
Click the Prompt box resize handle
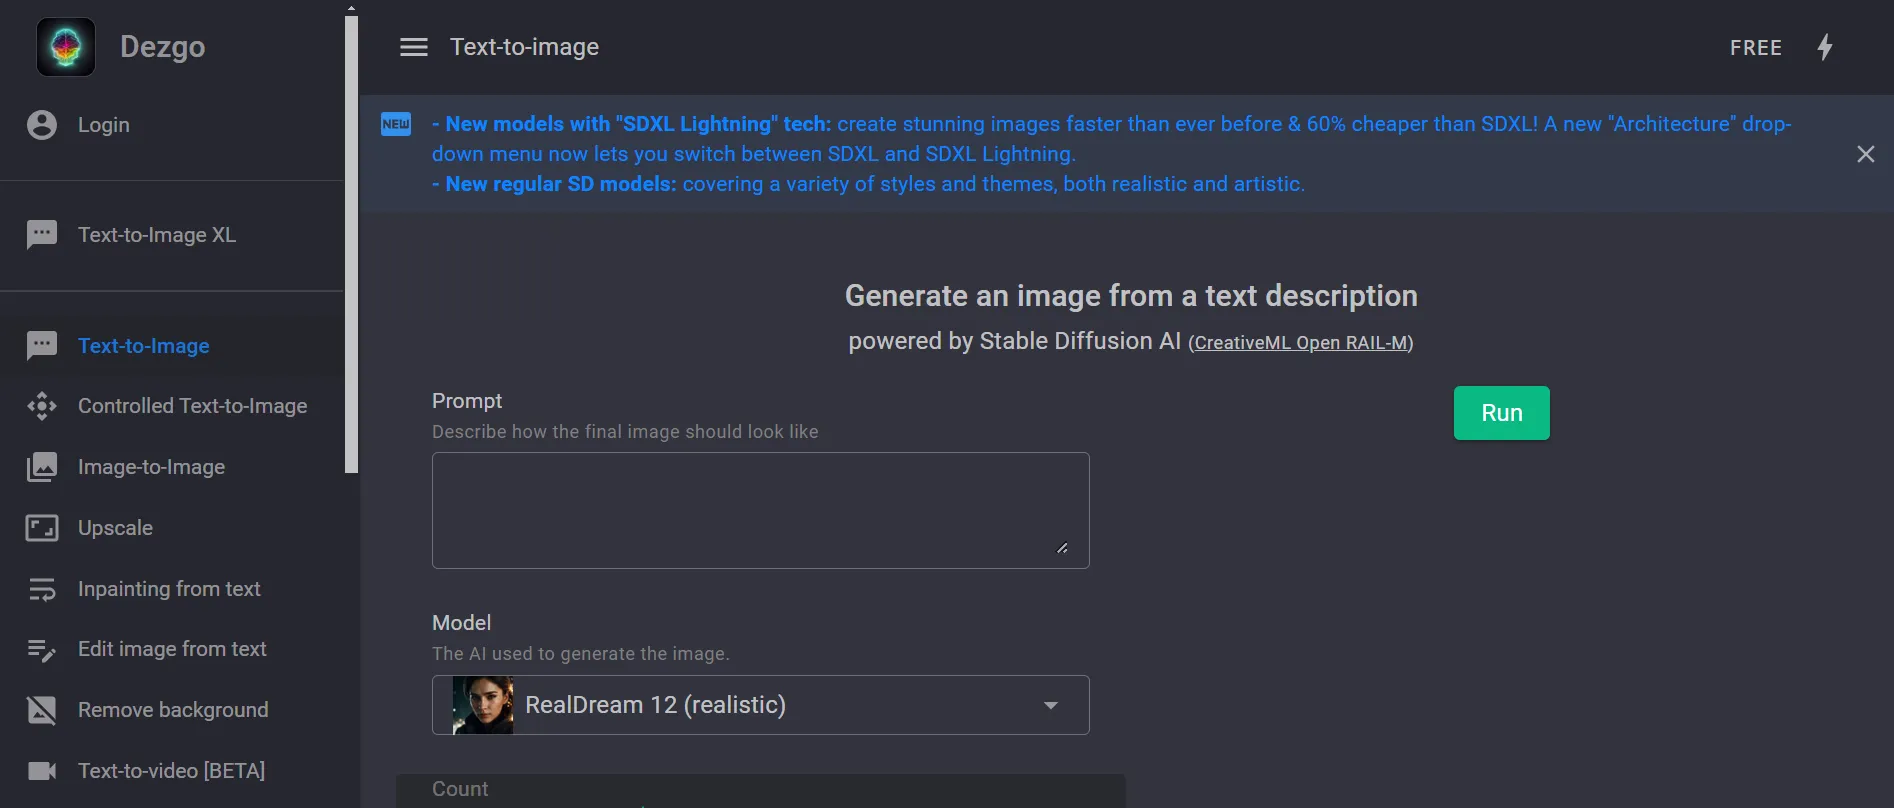coord(1062,548)
